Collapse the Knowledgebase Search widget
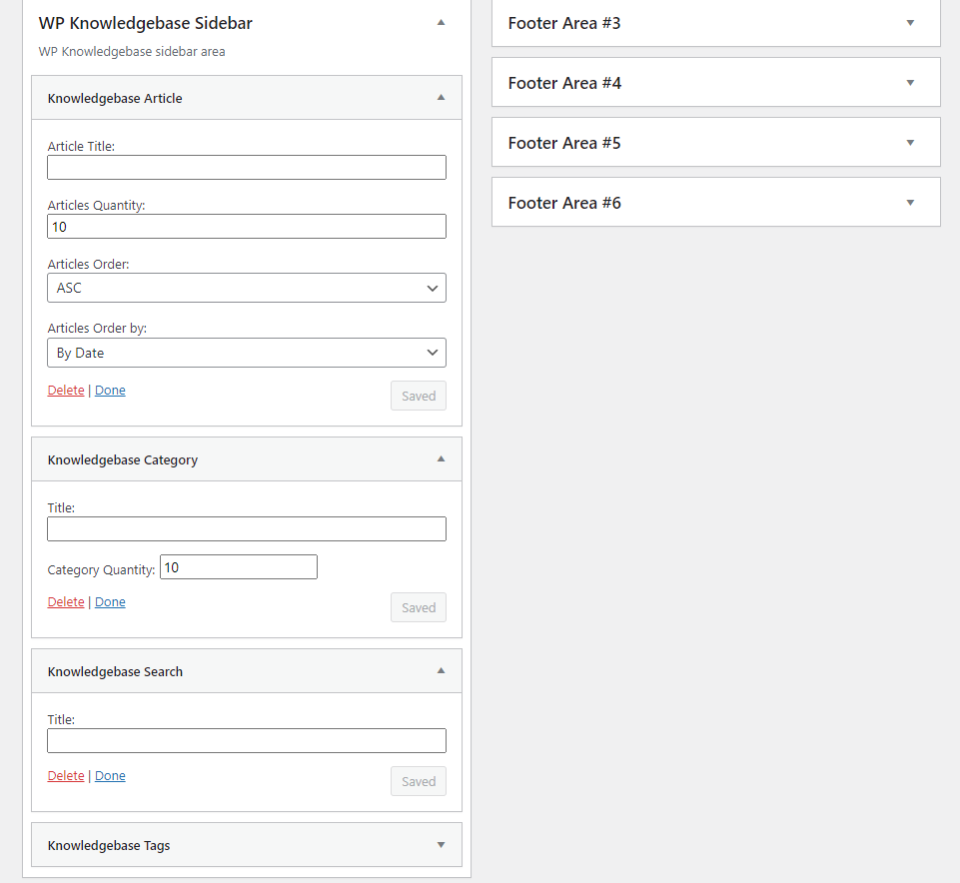 (441, 671)
